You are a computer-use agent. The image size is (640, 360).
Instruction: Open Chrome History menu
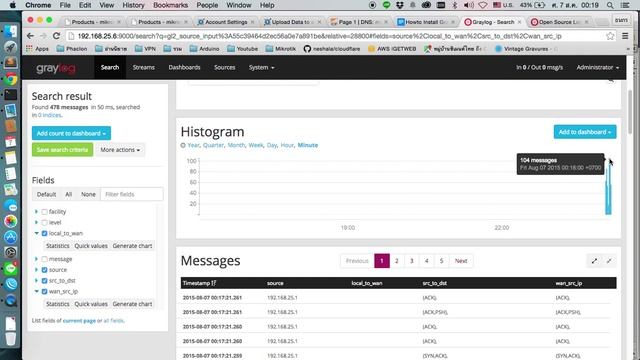(x=133, y=5)
